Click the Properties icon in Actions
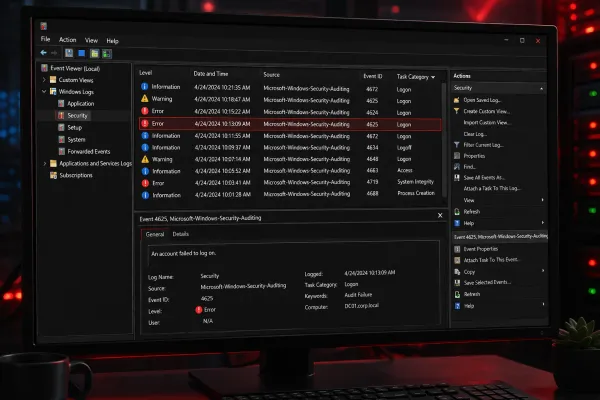 click(457, 156)
